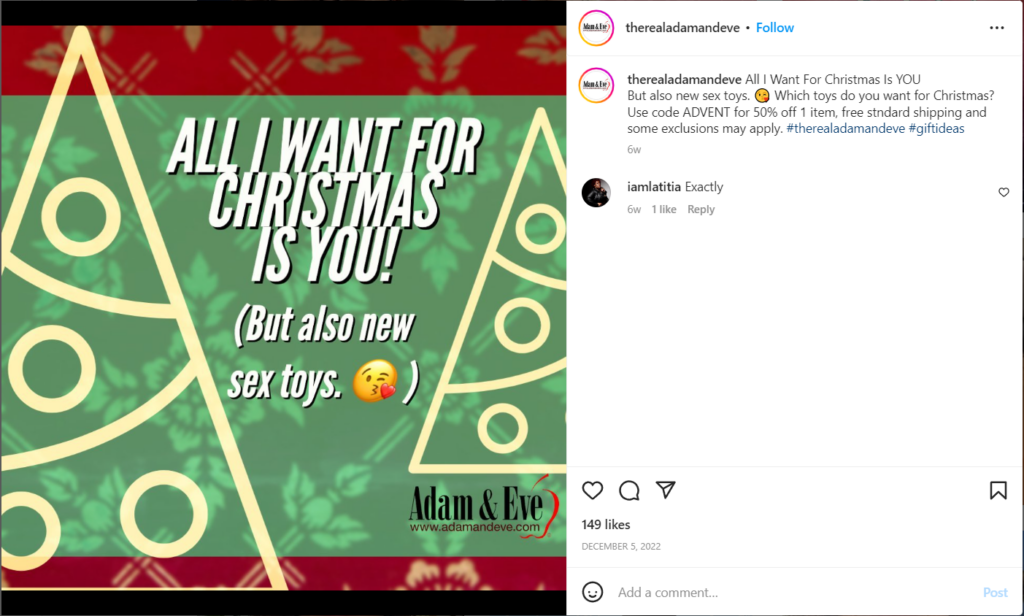
Task: Click the Adam & Eve avatar beside the caption
Action: [597, 85]
